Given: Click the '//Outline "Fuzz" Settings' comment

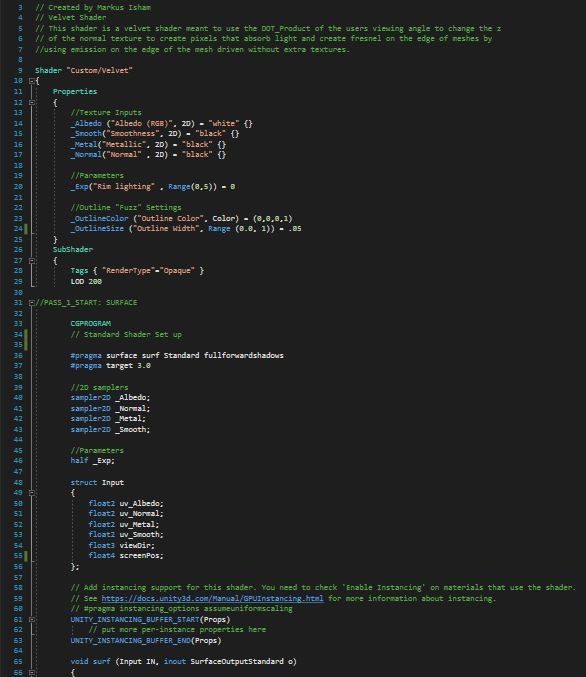Looking at the screenshot, I should coord(126,208).
